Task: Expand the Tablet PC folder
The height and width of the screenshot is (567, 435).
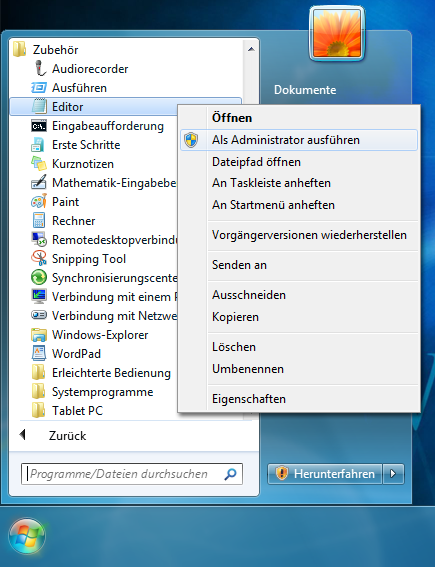Action: pos(67,410)
